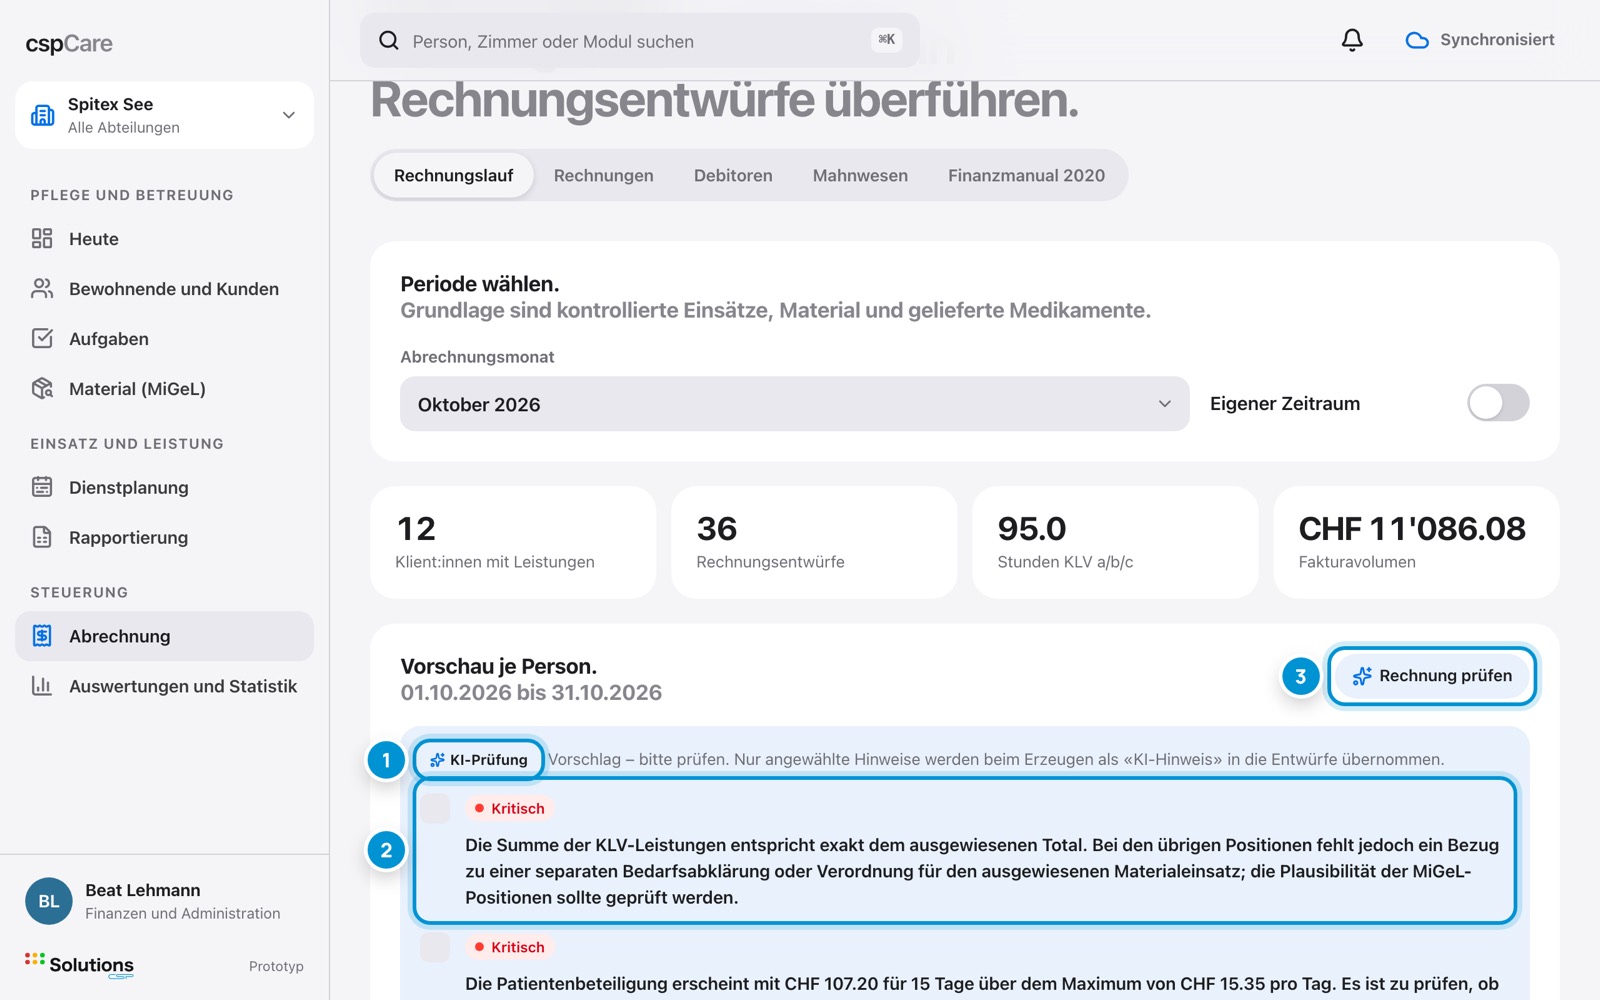Screen dimensions: 1600x1000
Task: Click the Prototyp label in the sidebar footer
Action: (x=276, y=966)
